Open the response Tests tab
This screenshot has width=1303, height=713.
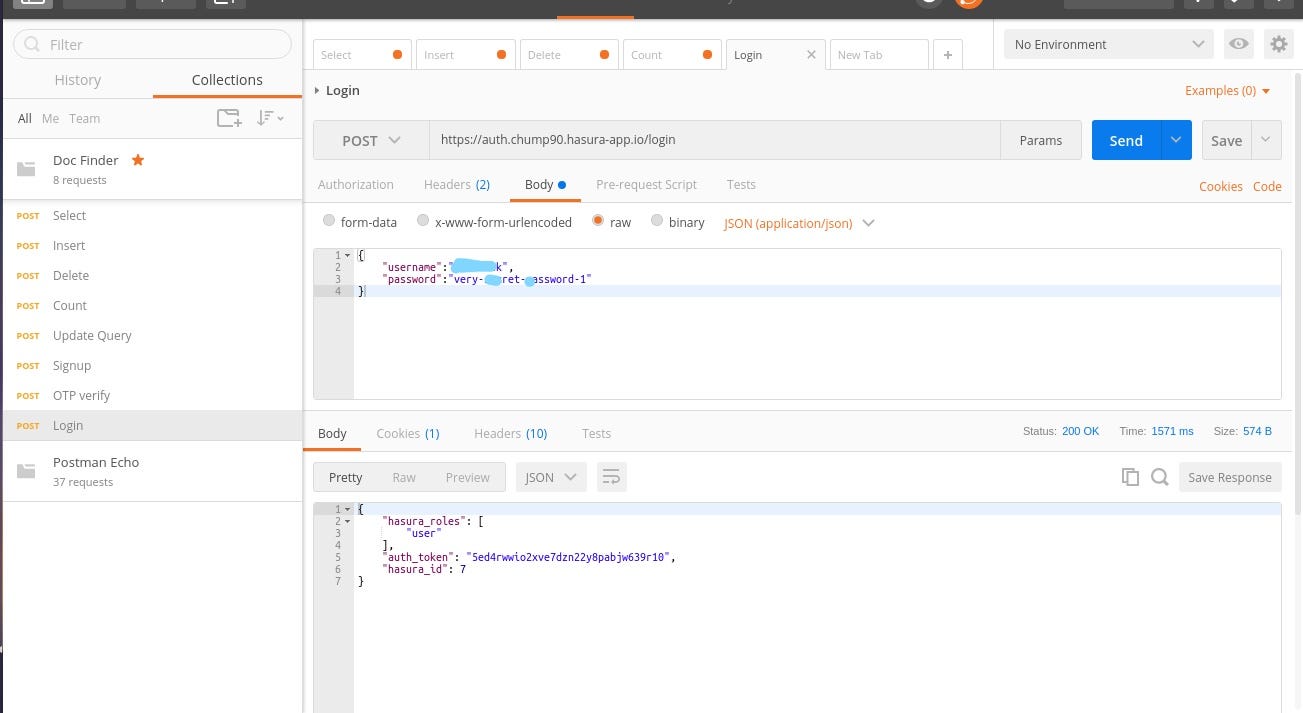point(596,433)
